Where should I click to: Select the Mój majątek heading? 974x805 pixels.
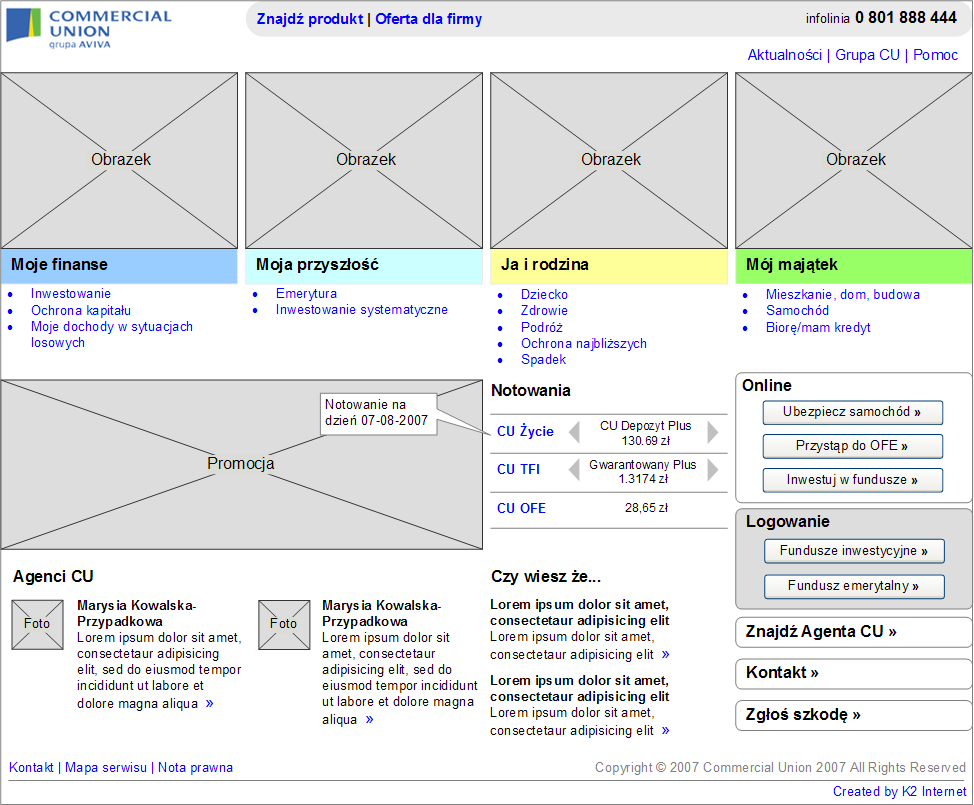point(854,265)
